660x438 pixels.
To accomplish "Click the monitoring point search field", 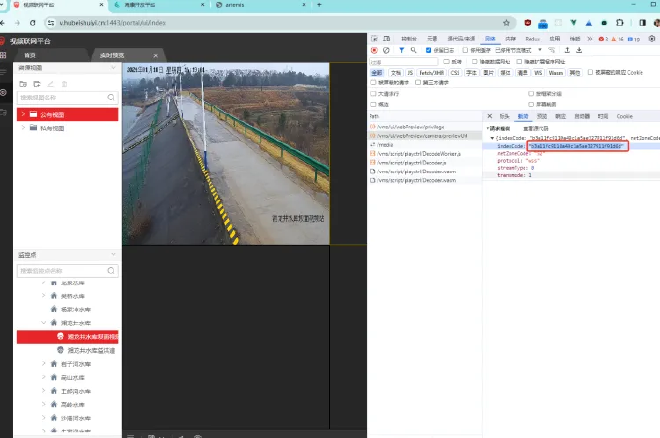I will click(x=67, y=271).
